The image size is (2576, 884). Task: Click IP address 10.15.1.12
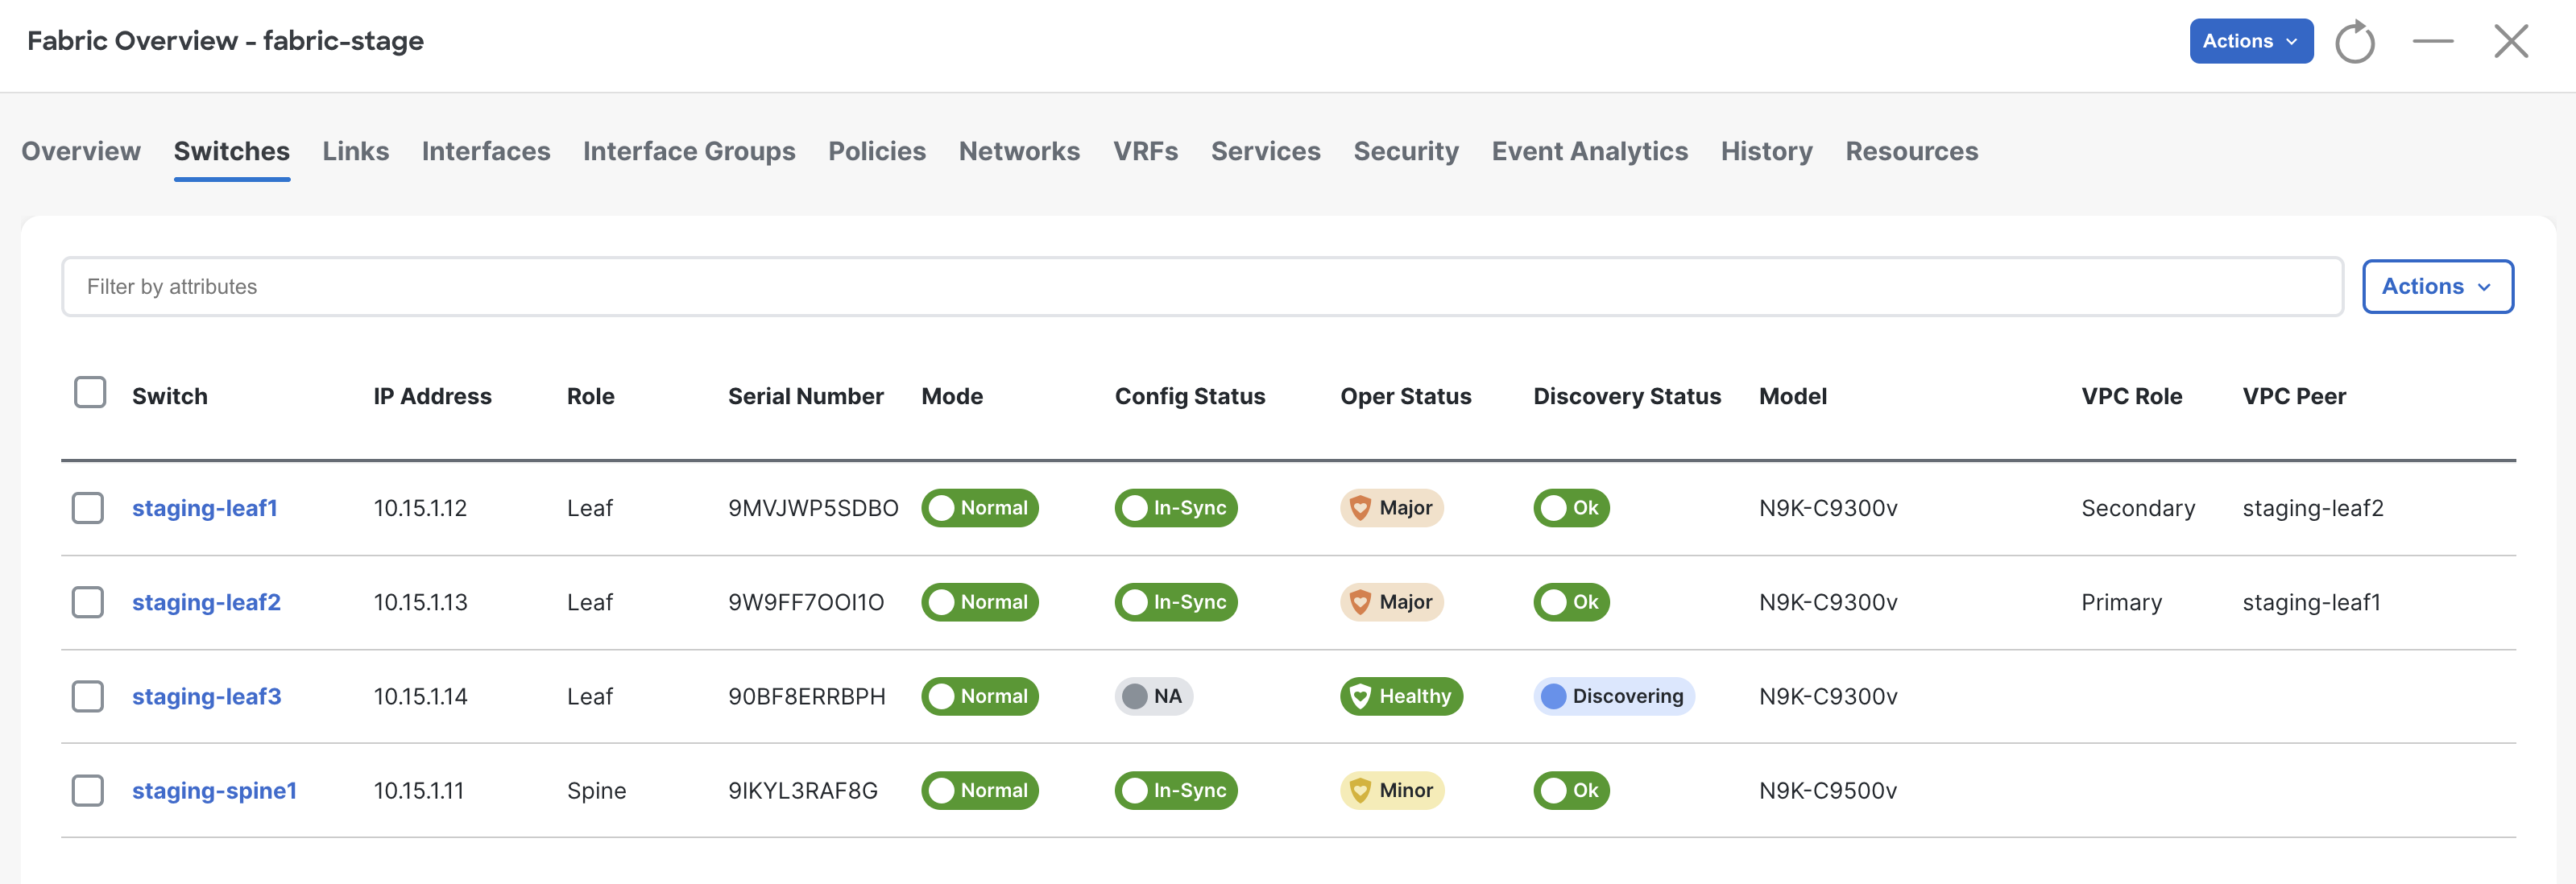[x=420, y=508]
